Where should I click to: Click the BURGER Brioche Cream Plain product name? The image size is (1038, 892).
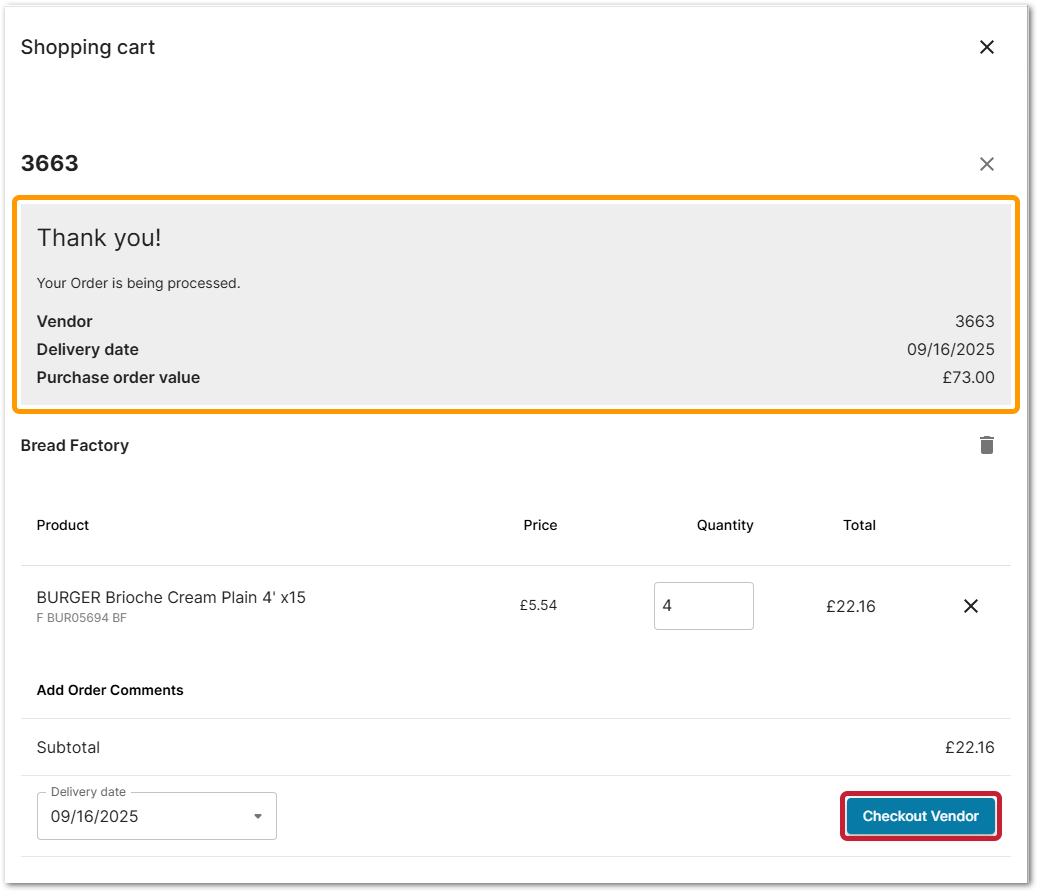point(171,597)
